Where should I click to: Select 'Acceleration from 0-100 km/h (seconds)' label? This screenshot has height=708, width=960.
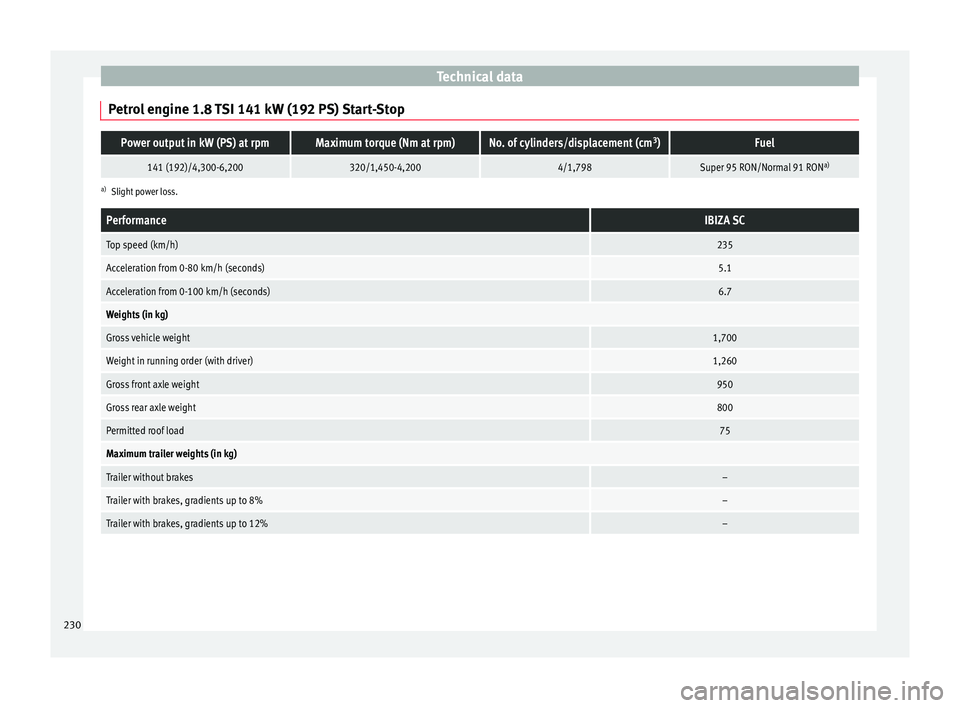(x=188, y=292)
